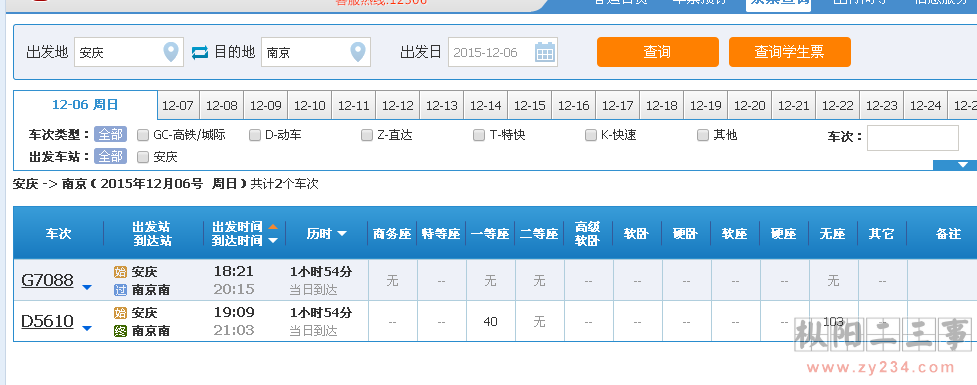Click the 103 no-seat count for D5610

833,321
